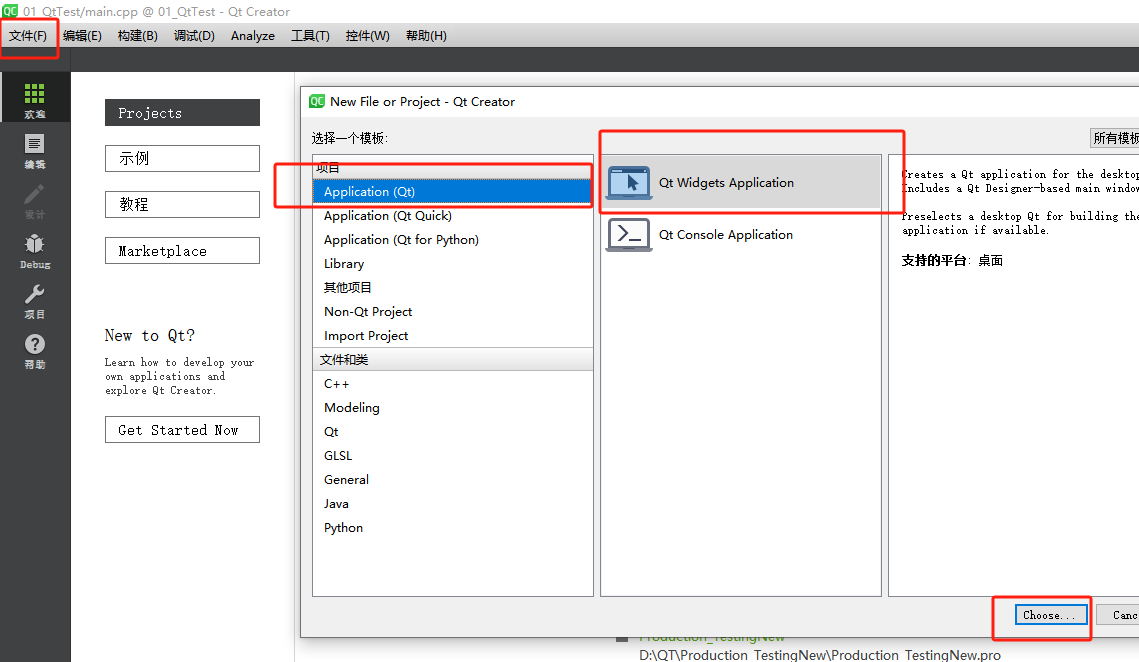Image resolution: width=1139 pixels, height=662 pixels.
Task: Click the 项目 section header
Action: (x=453, y=168)
